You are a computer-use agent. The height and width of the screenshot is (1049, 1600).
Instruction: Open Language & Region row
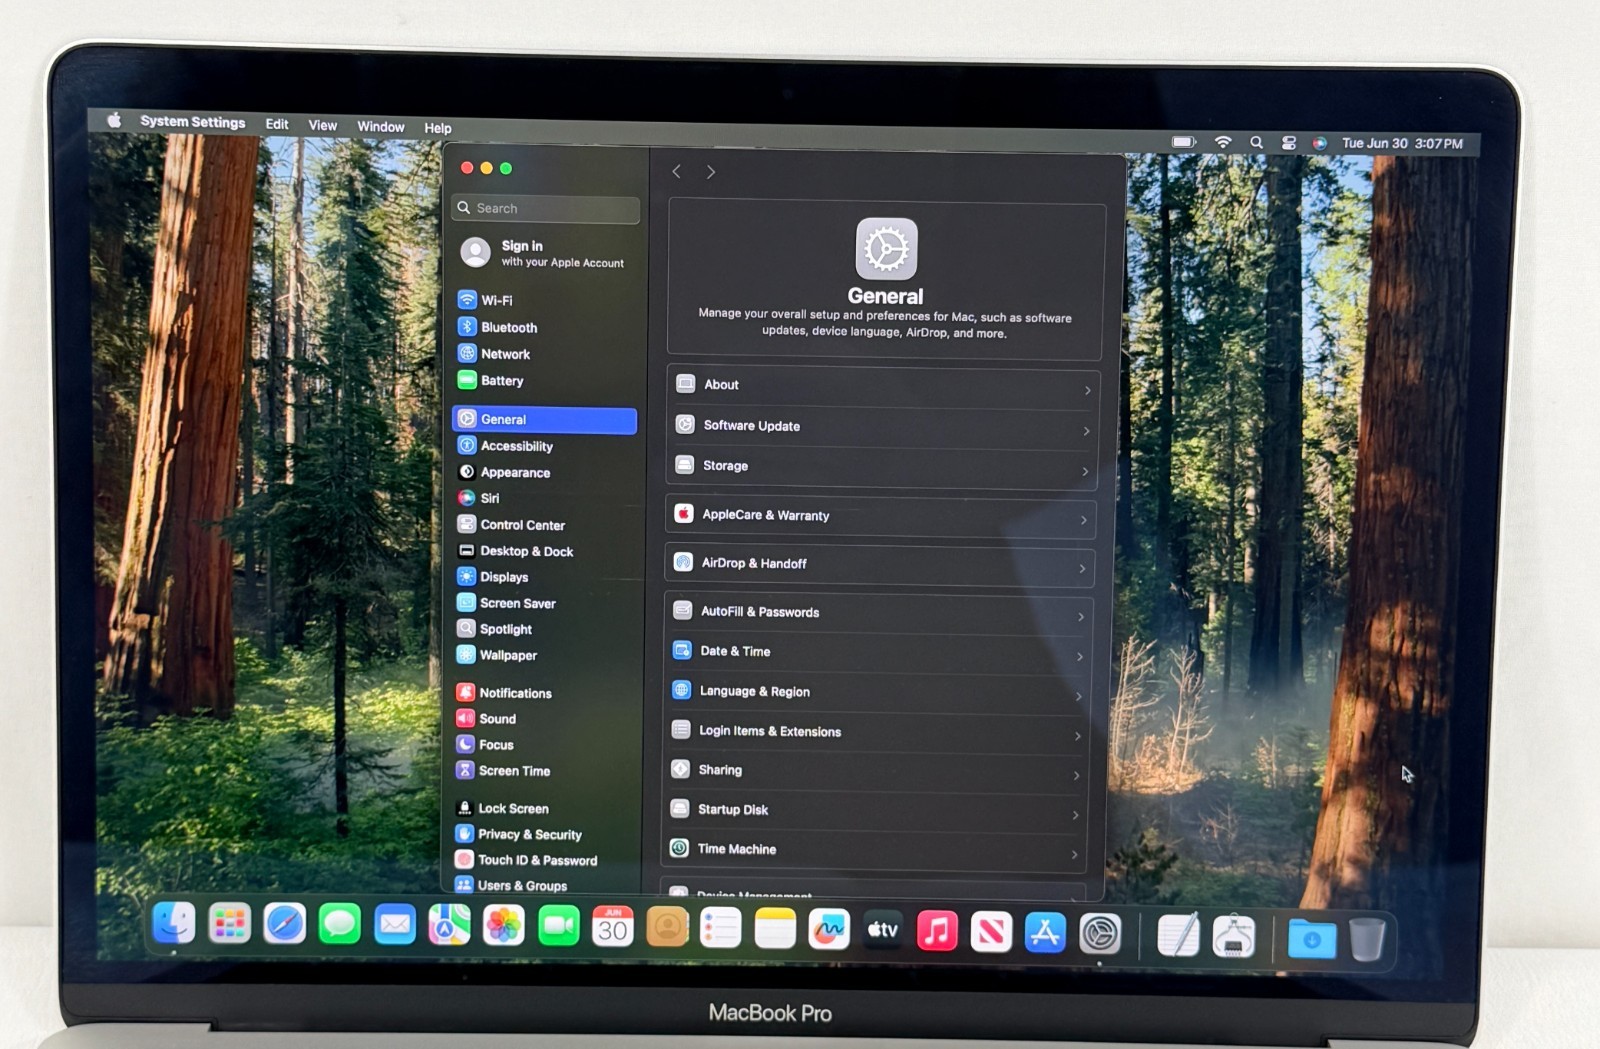point(876,692)
